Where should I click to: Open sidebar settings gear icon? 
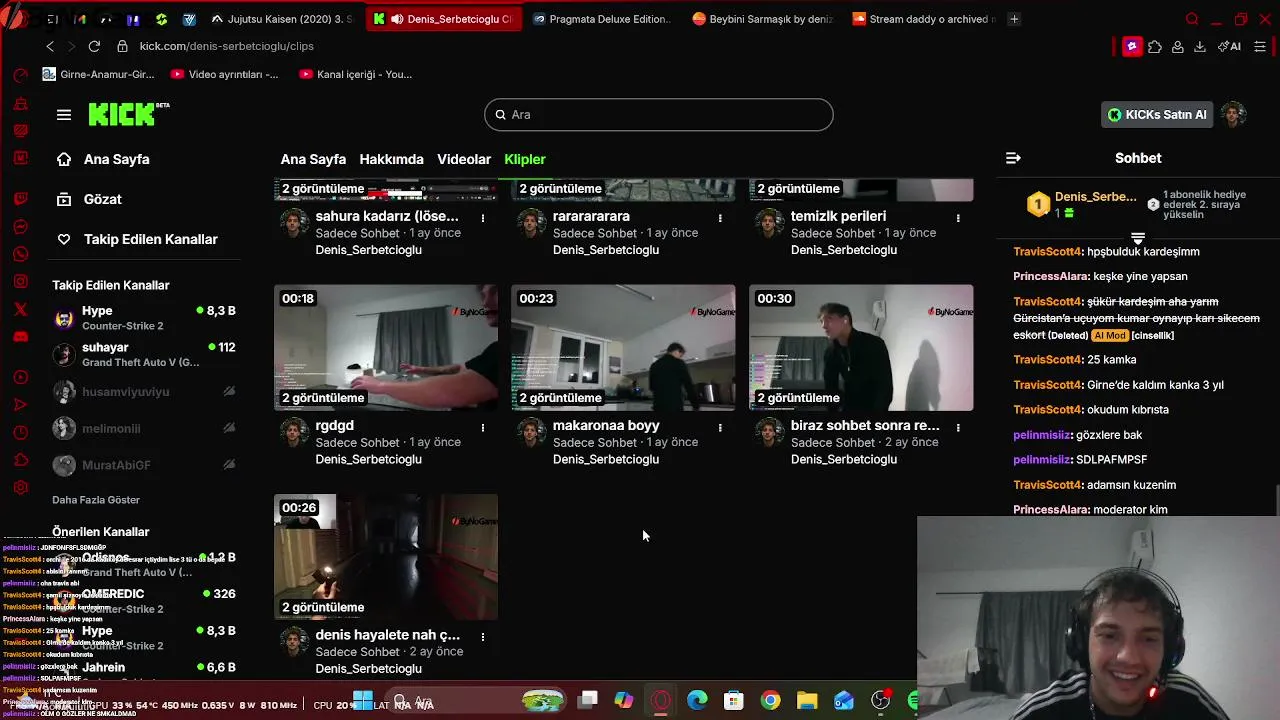click(x=20, y=488)
